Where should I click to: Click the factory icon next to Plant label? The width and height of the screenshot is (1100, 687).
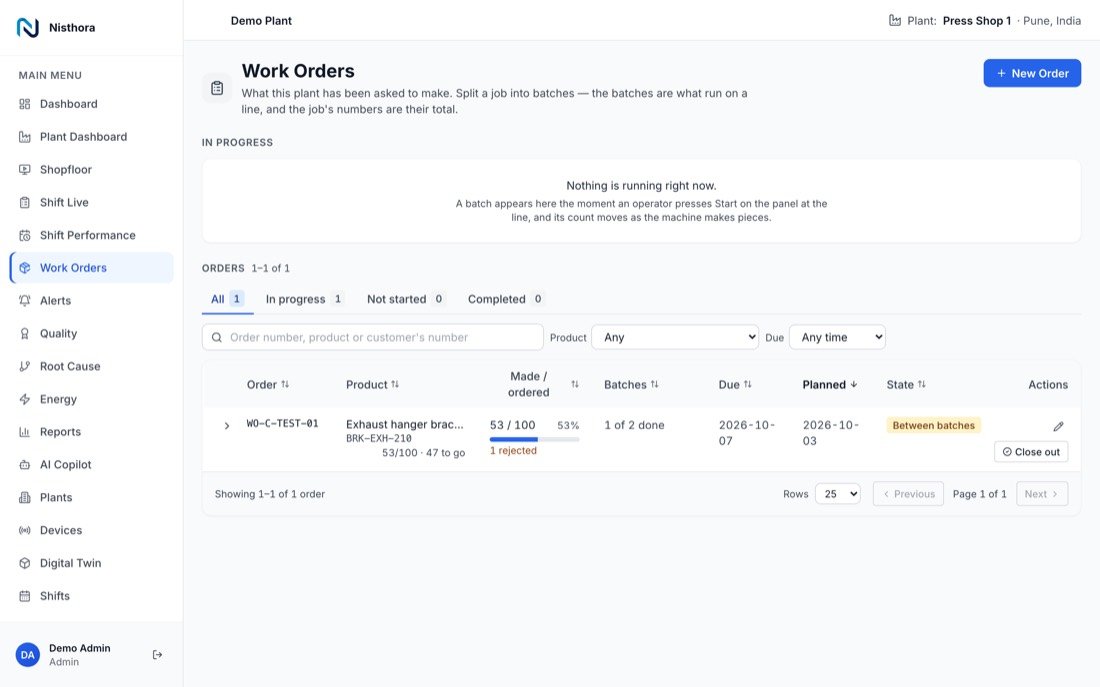pyautogui.click(x=894, y=20)
